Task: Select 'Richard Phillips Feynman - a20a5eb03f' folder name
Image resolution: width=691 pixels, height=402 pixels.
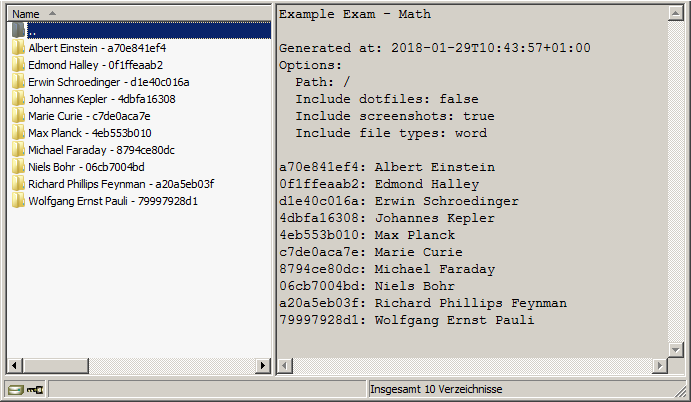Action: point(121,184)
